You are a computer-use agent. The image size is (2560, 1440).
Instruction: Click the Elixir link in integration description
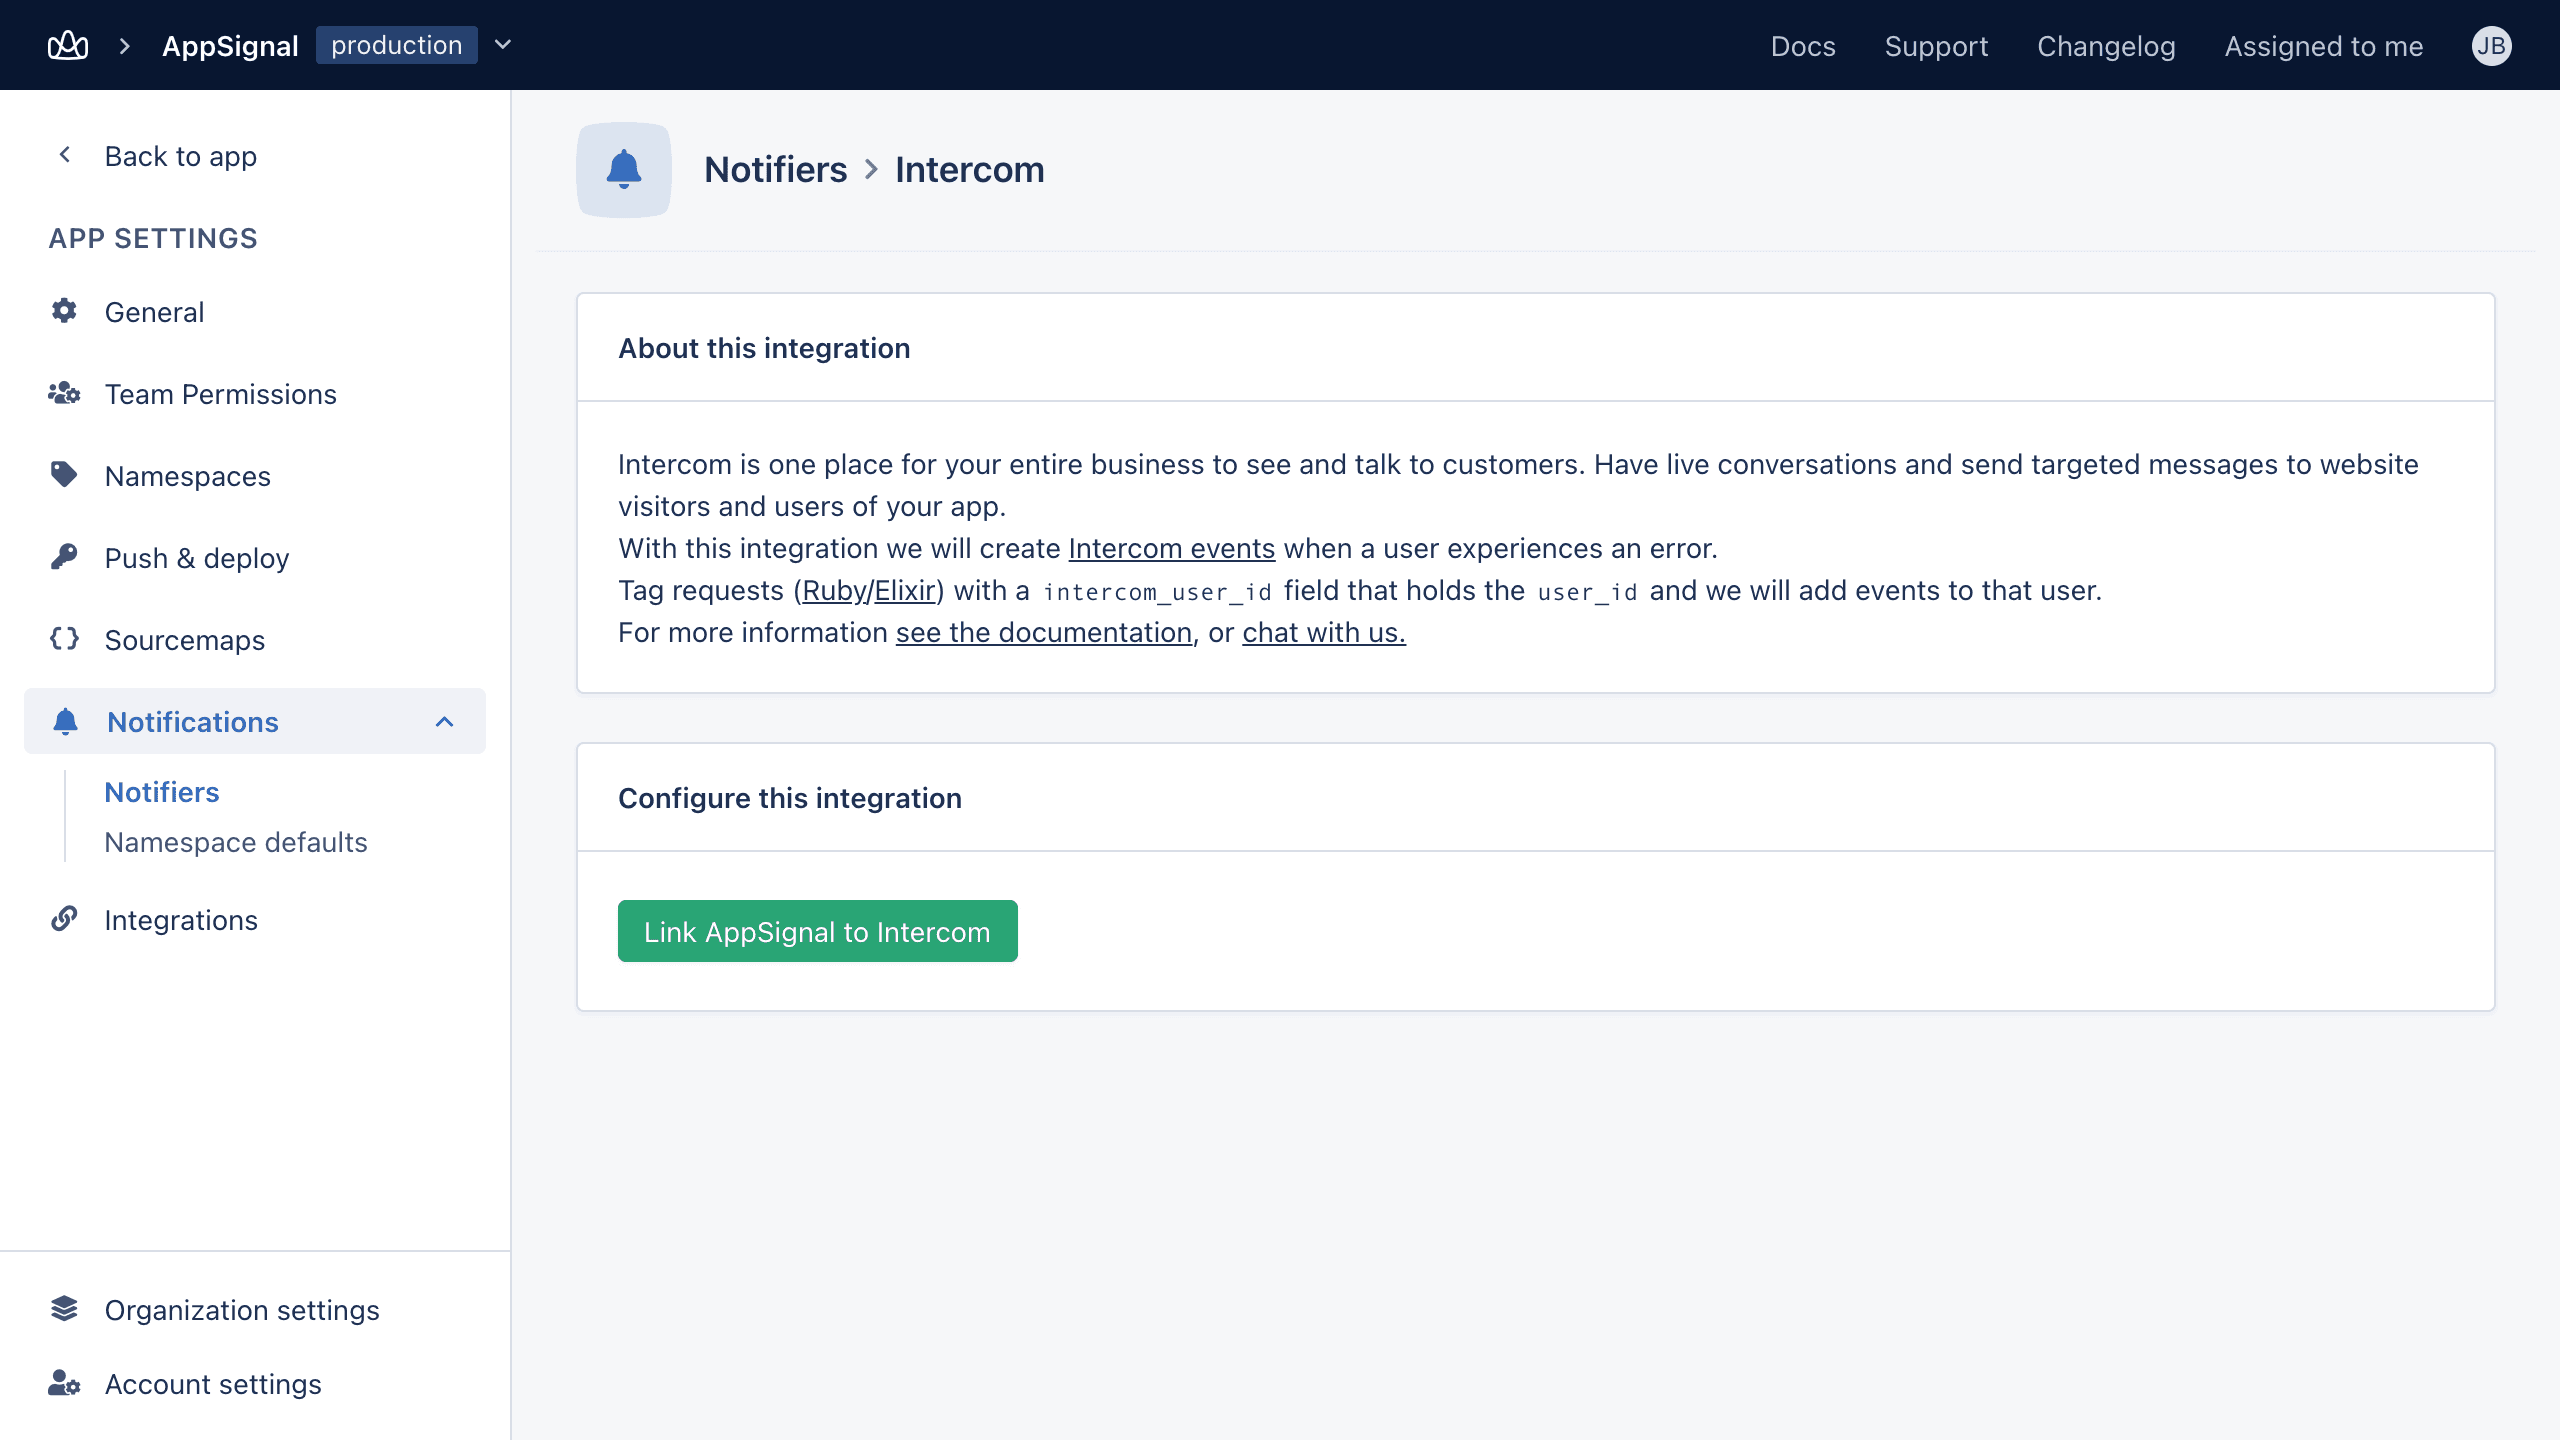tap(907, 589)
